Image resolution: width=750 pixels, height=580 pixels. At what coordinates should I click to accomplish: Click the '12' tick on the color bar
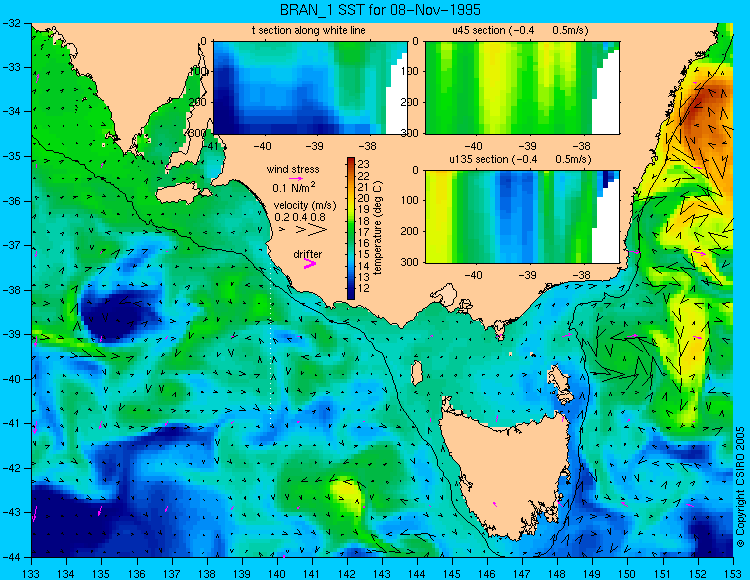363,288
